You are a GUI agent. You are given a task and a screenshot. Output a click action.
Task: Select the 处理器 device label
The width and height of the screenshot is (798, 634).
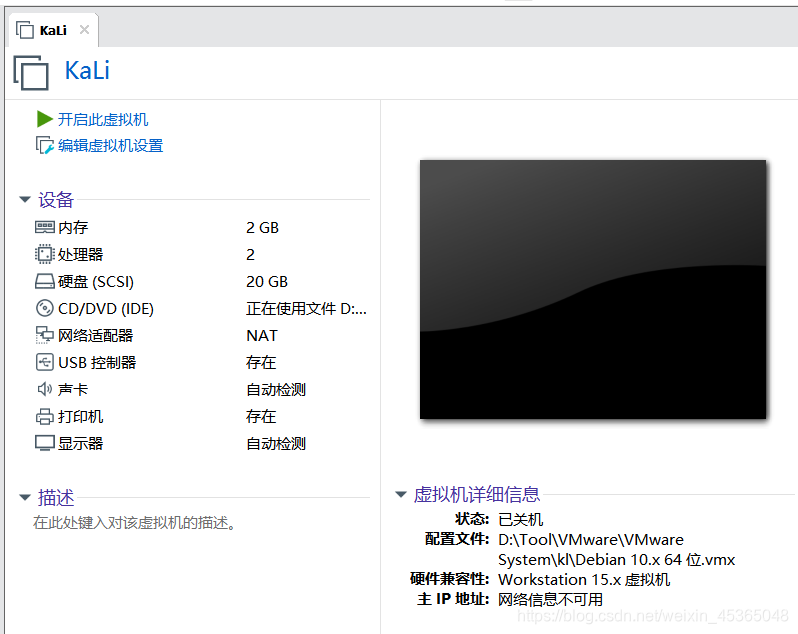tap(80, 254)
